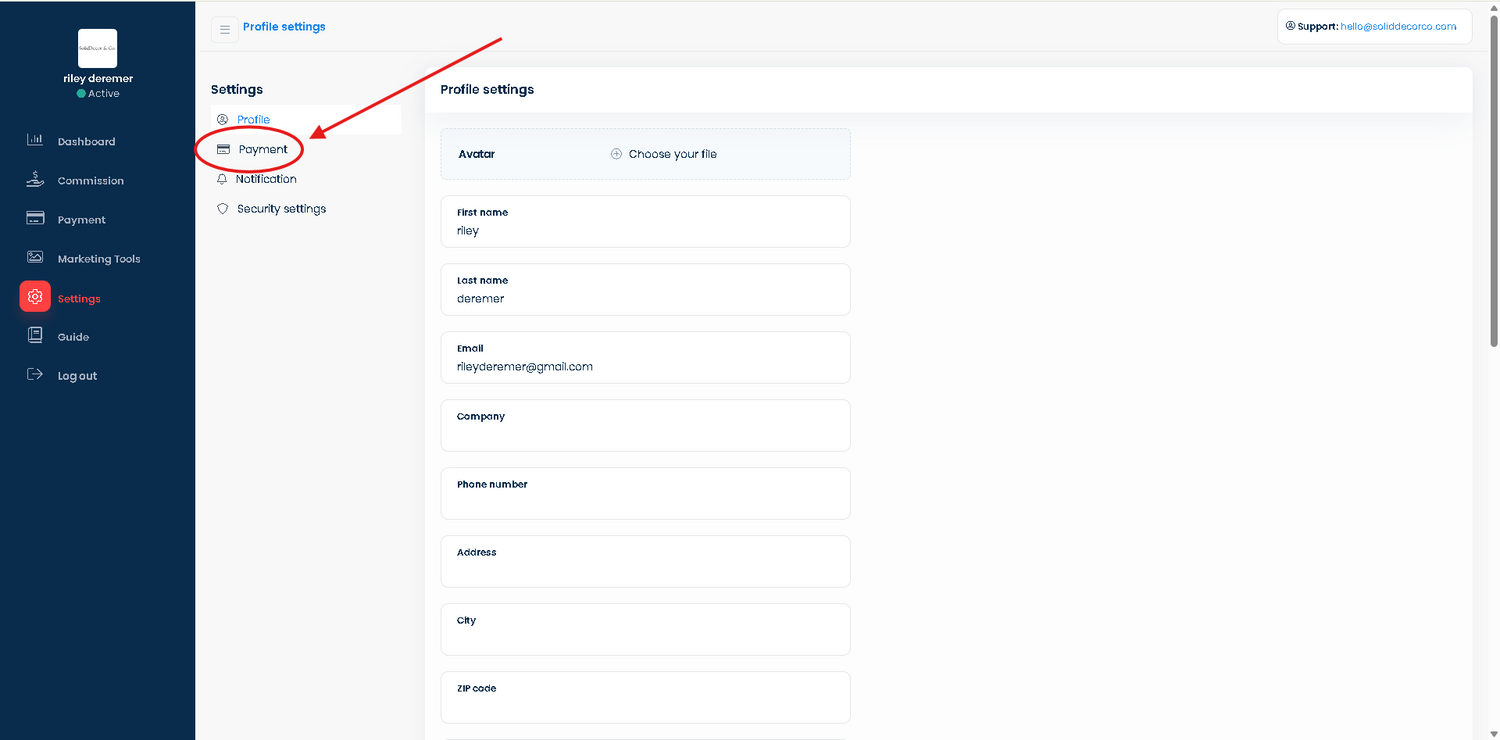Open Payment from the sidebar card icon
Viewport: 1500px width, 740px height.
tap(35, 219)
